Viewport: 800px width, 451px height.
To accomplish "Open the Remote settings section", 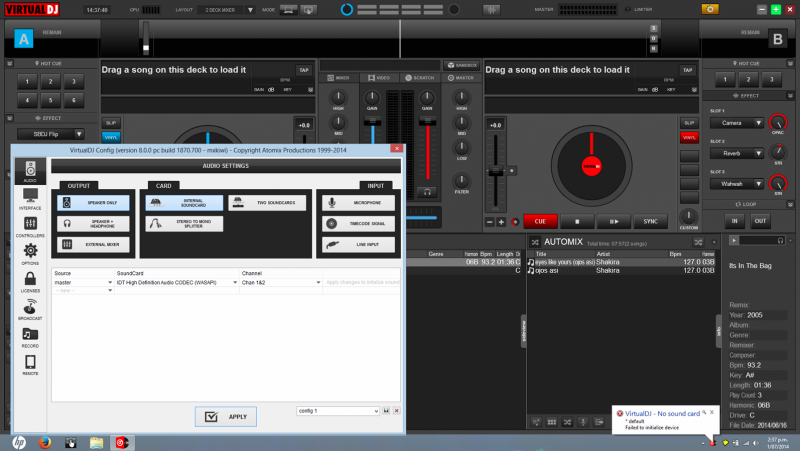I will tap(30, 365).
